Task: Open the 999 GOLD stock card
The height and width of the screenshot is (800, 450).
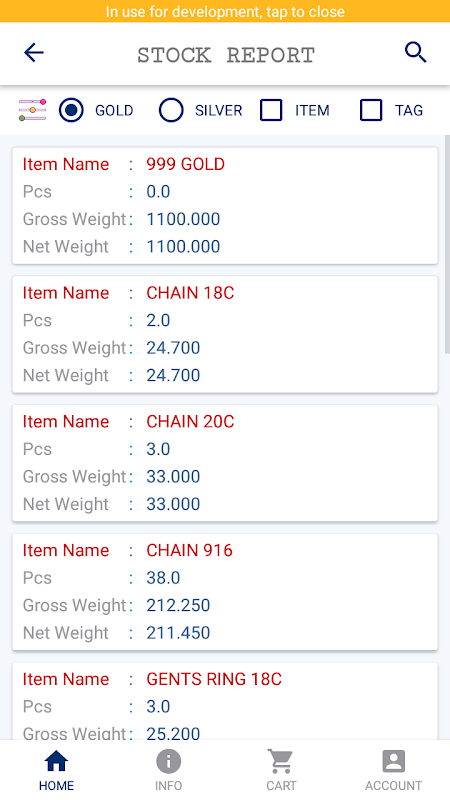Action: pyautogui.click(x=225, y=206)
